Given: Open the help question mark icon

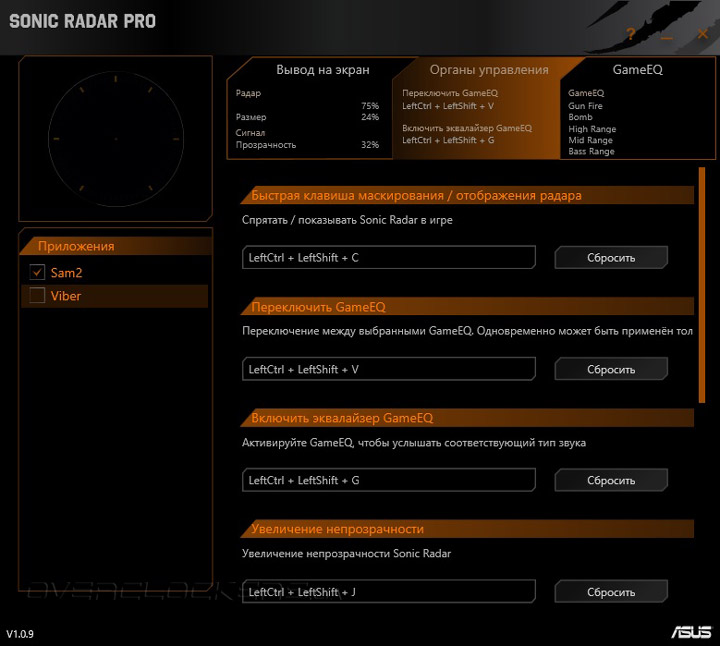Looking at the screenshot, I should [630, 34].
